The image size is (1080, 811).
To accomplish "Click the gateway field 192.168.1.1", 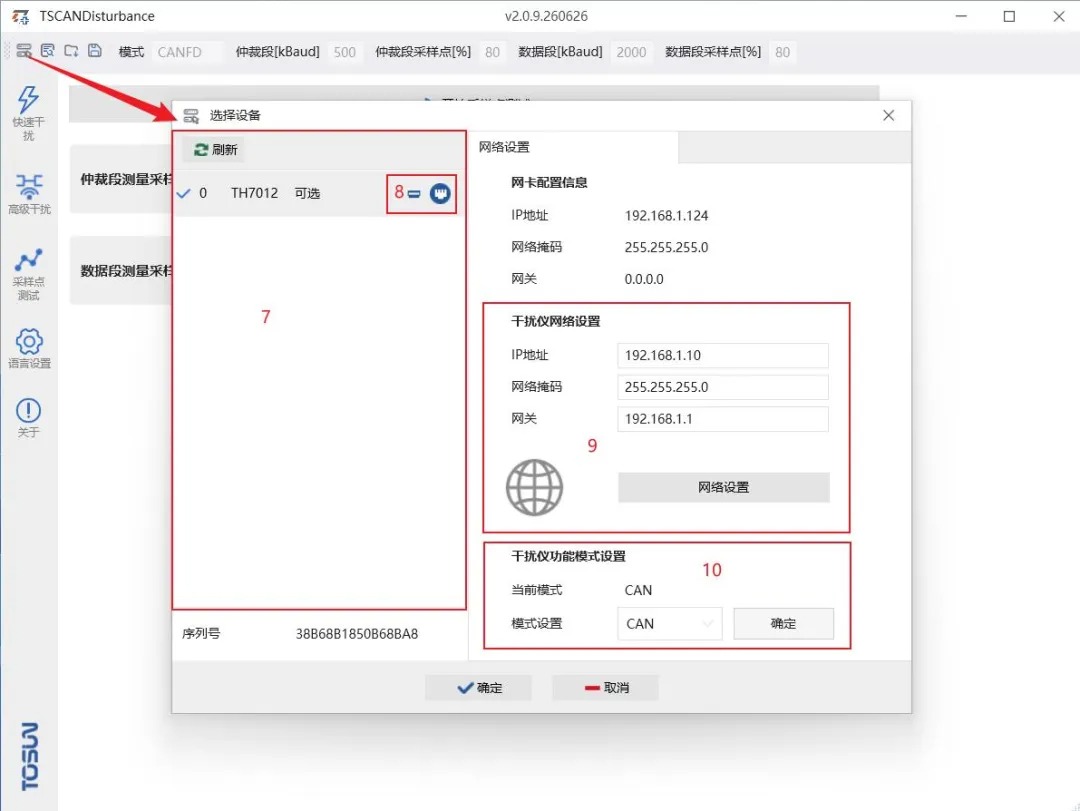I will click(x=723, y=419).
